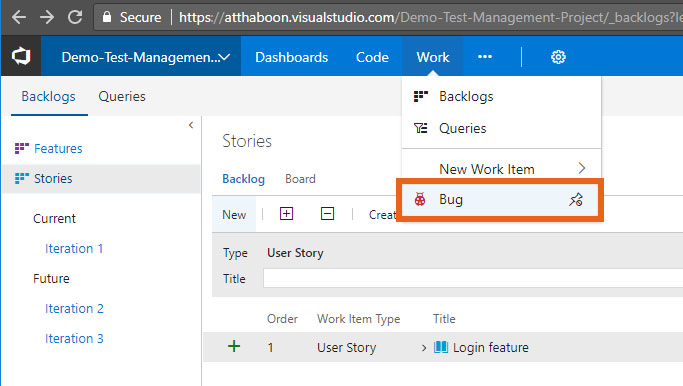This screenshot has height=386, width=683.
Task: Click the Login feature title
Action: pos(490,347)
